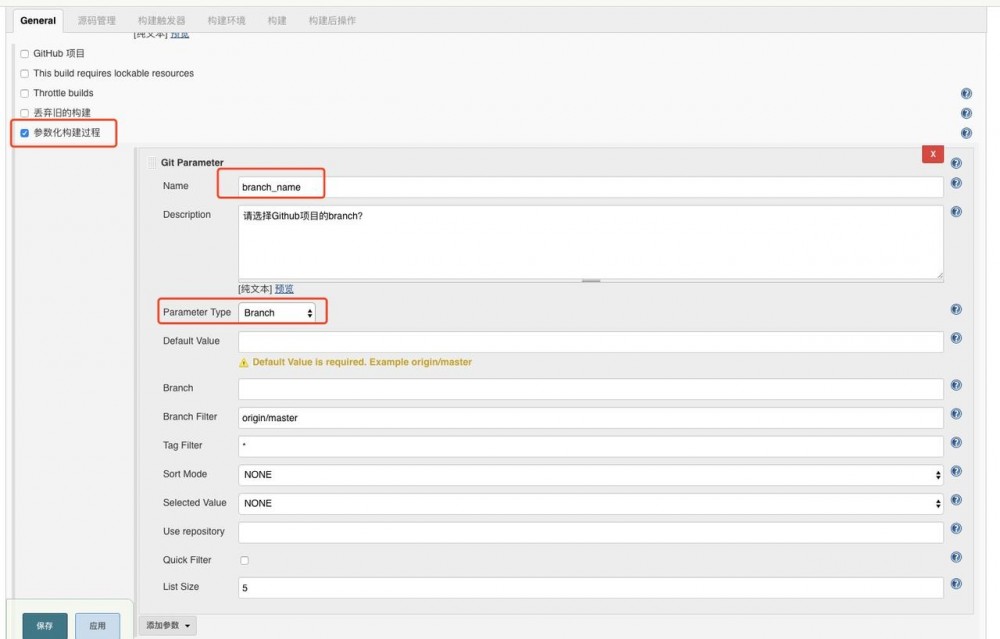Delete Git Parameter with red X button
Image resolution: width=1000 pixels, height=639 pixels.
pos(932,154)
